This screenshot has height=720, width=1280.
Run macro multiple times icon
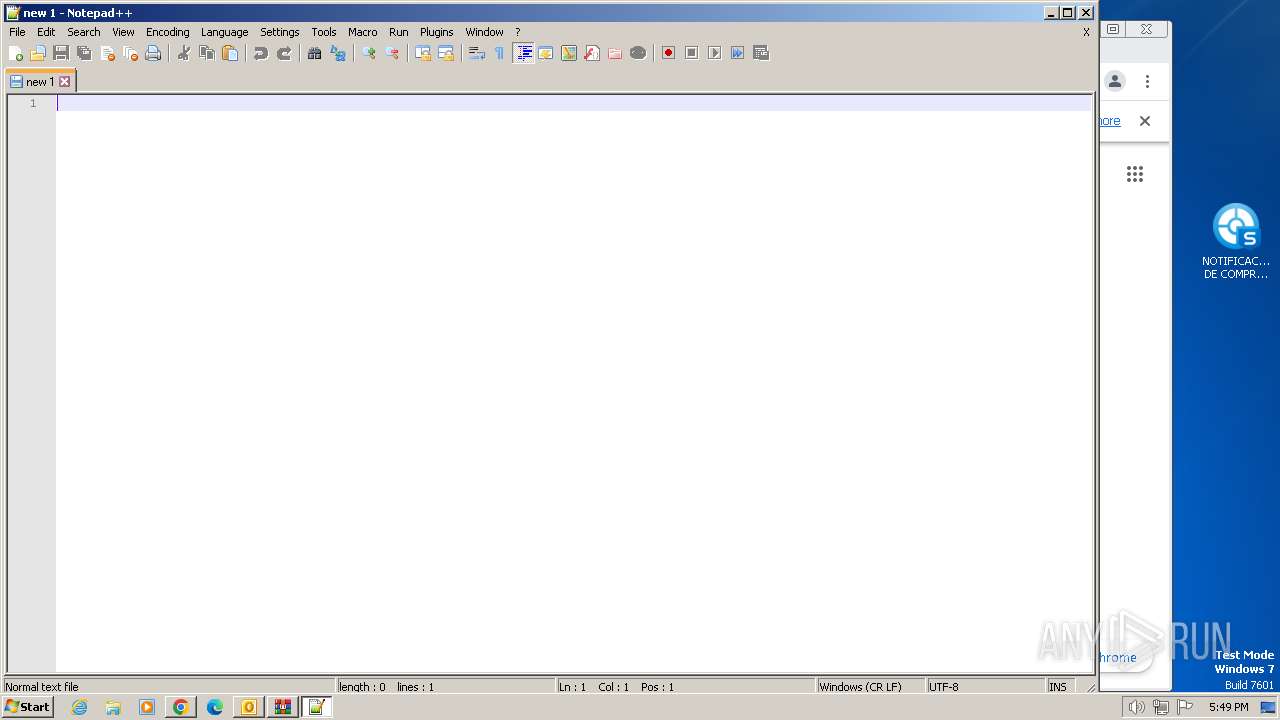[x=738, y=53]
